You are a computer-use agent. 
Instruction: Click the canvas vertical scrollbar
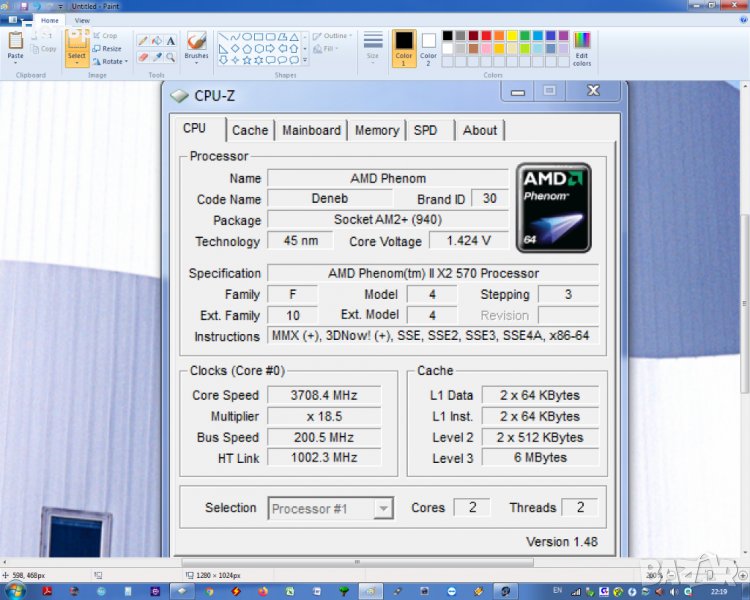(743, 300)
